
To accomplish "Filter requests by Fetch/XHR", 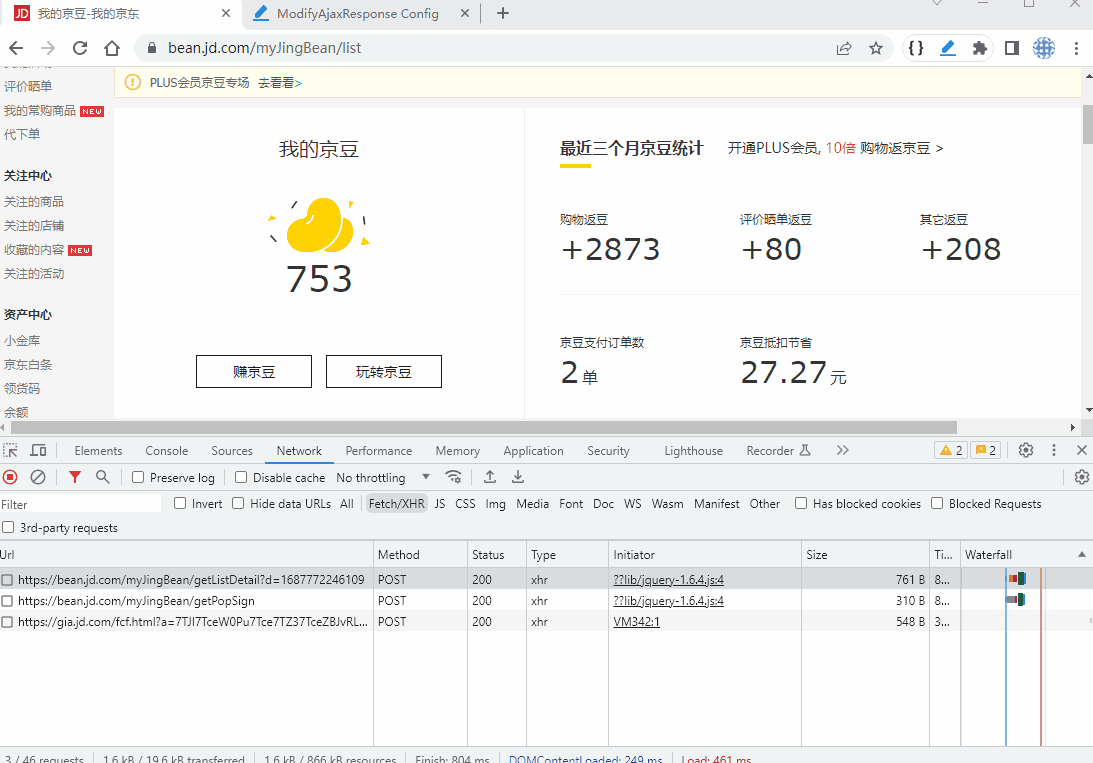I will (x=397, y=503).
